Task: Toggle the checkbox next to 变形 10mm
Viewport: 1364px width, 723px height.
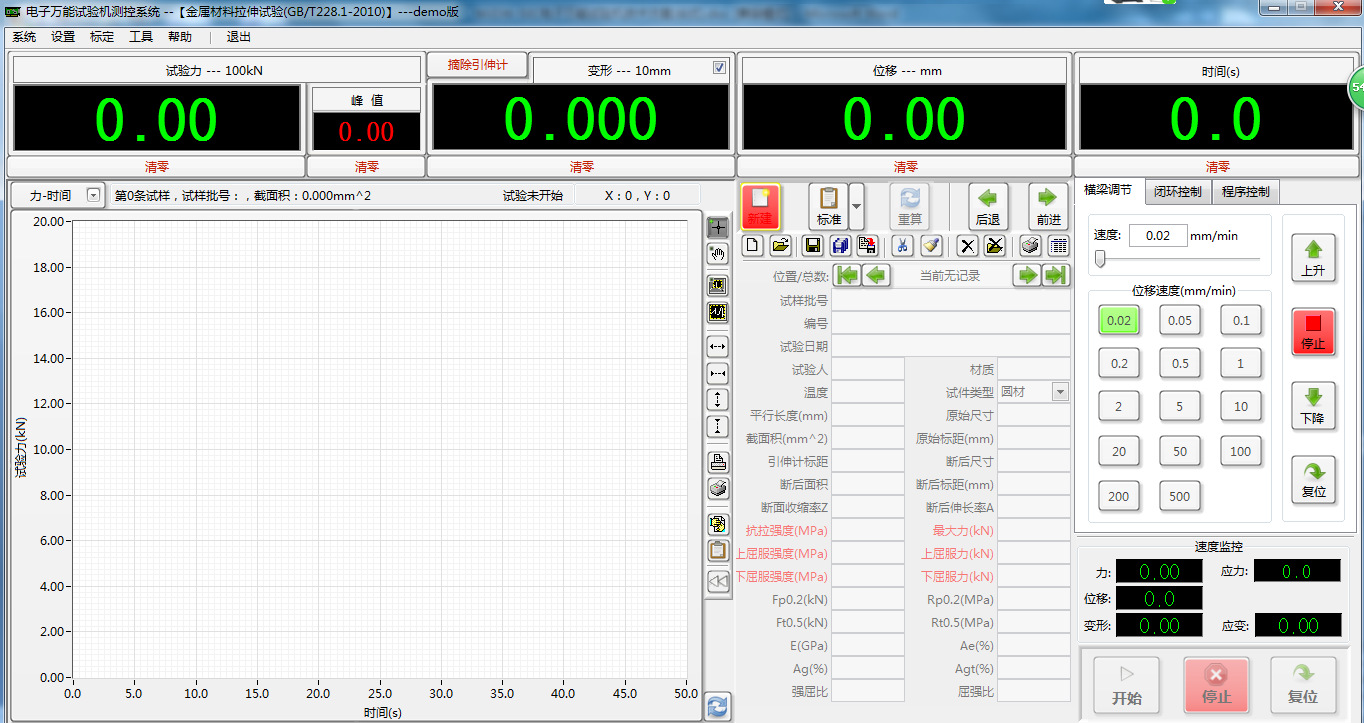Action: [x=719, y=68]
